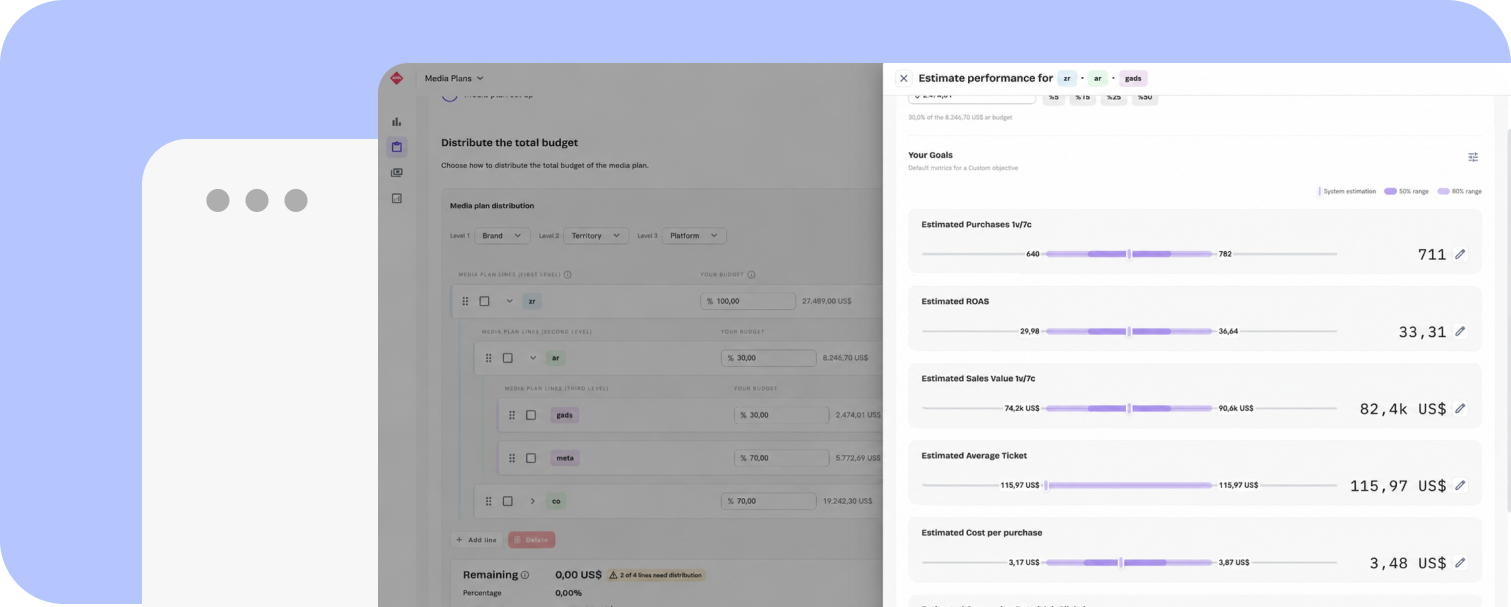Viewport: 1511px width, 607px height.
Task: Choose the %25 budget preset
Action: coord(1113,97)
